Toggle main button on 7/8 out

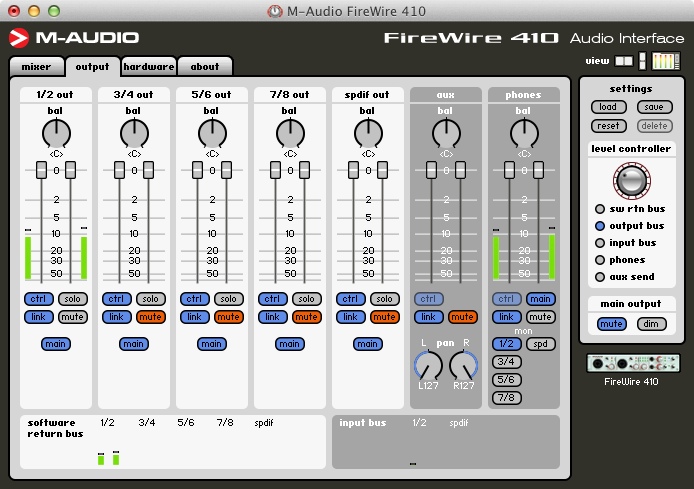tap(289, 344)
